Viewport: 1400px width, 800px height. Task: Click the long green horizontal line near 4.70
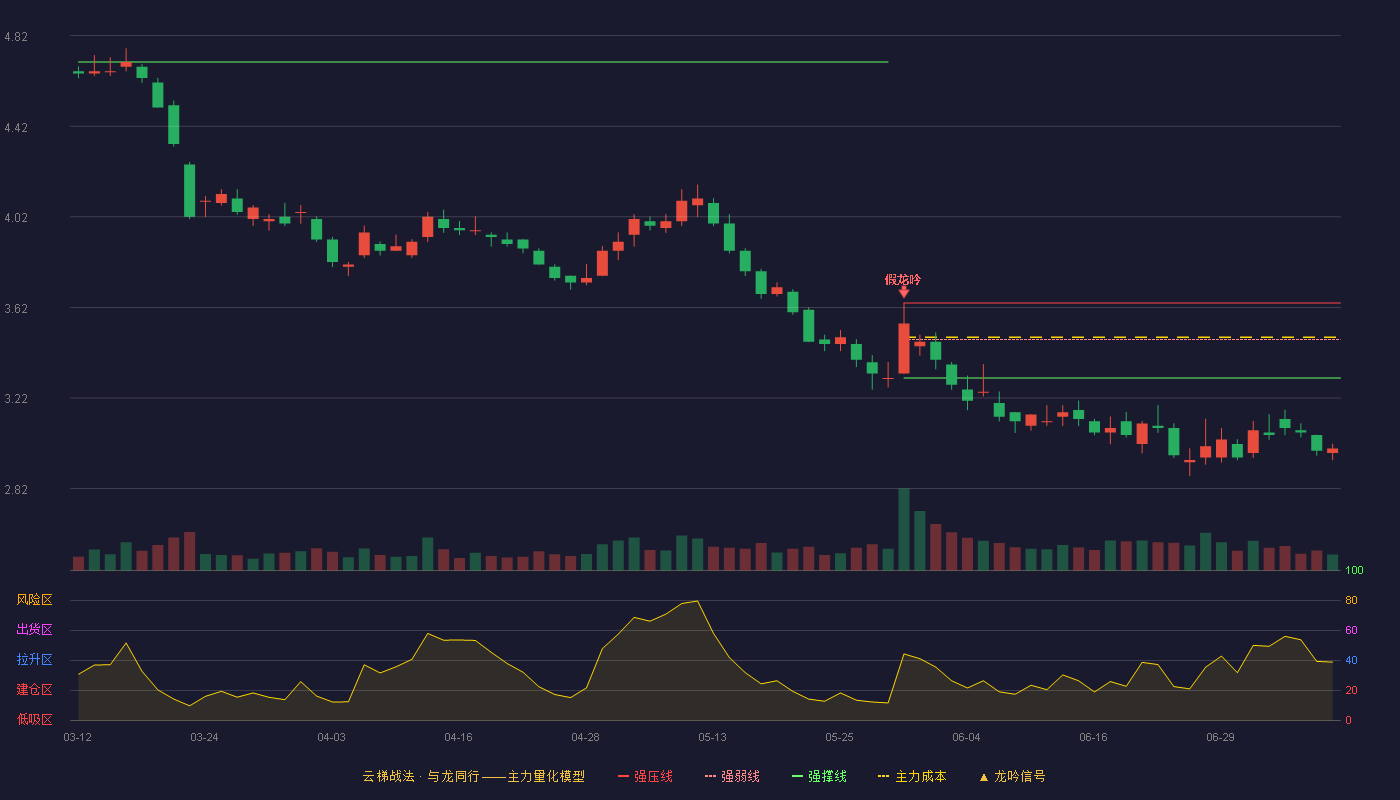point(483,62)
